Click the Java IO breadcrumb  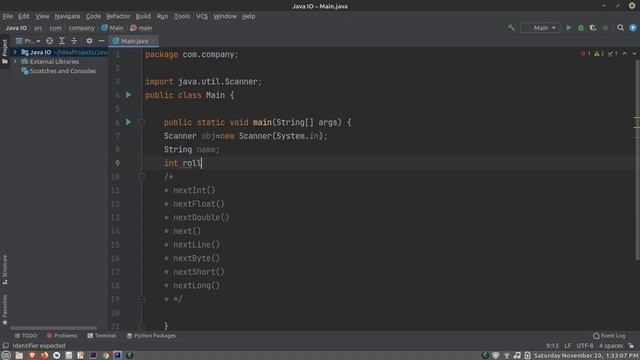point(16,28)
